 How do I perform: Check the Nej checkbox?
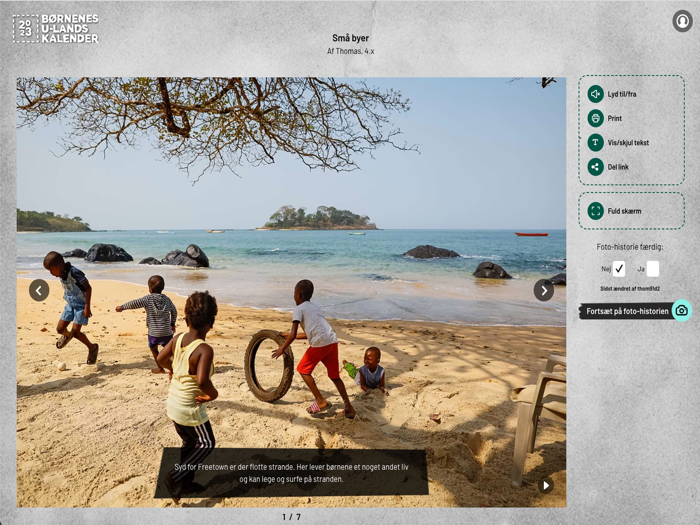pyautogui.click(x=618, y=269)
